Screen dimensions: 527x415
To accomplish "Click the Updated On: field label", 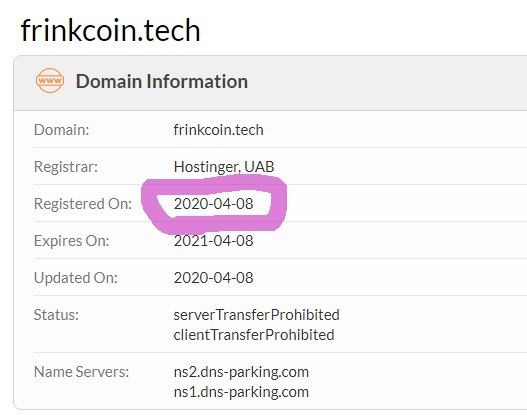I will pyautogui.click(x=76, y=278).
